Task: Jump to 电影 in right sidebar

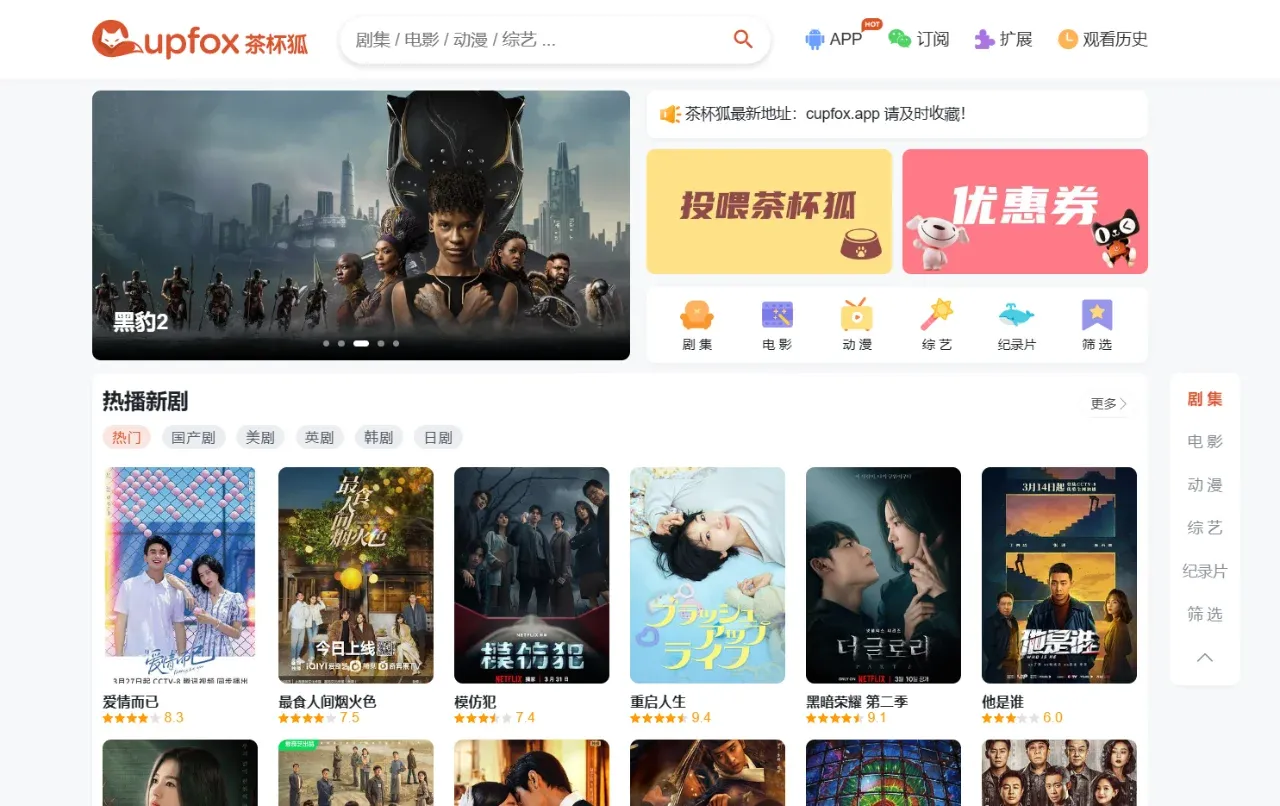Action: [x=1205, y=441]
